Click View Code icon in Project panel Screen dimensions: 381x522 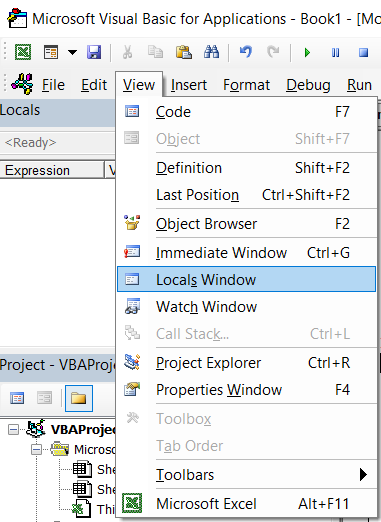[x=17, y=398]
